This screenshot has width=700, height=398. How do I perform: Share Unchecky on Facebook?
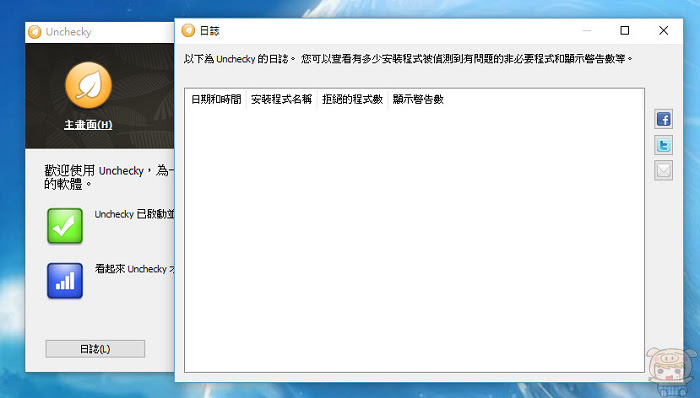point(663,119)
